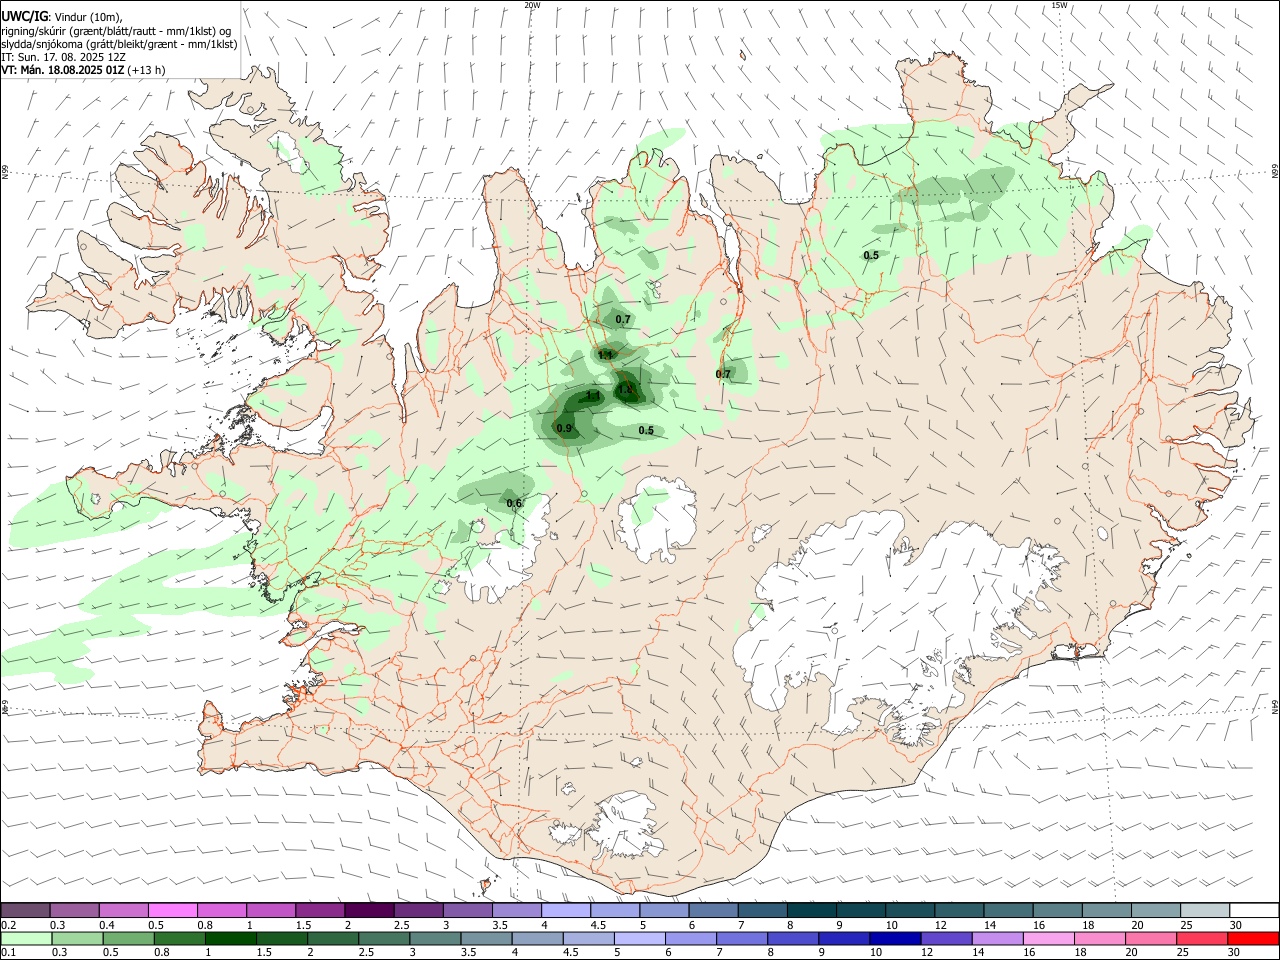Pick the light green swatch between 0.3 and 0.5 in rain legend

[x=77, y=939]
